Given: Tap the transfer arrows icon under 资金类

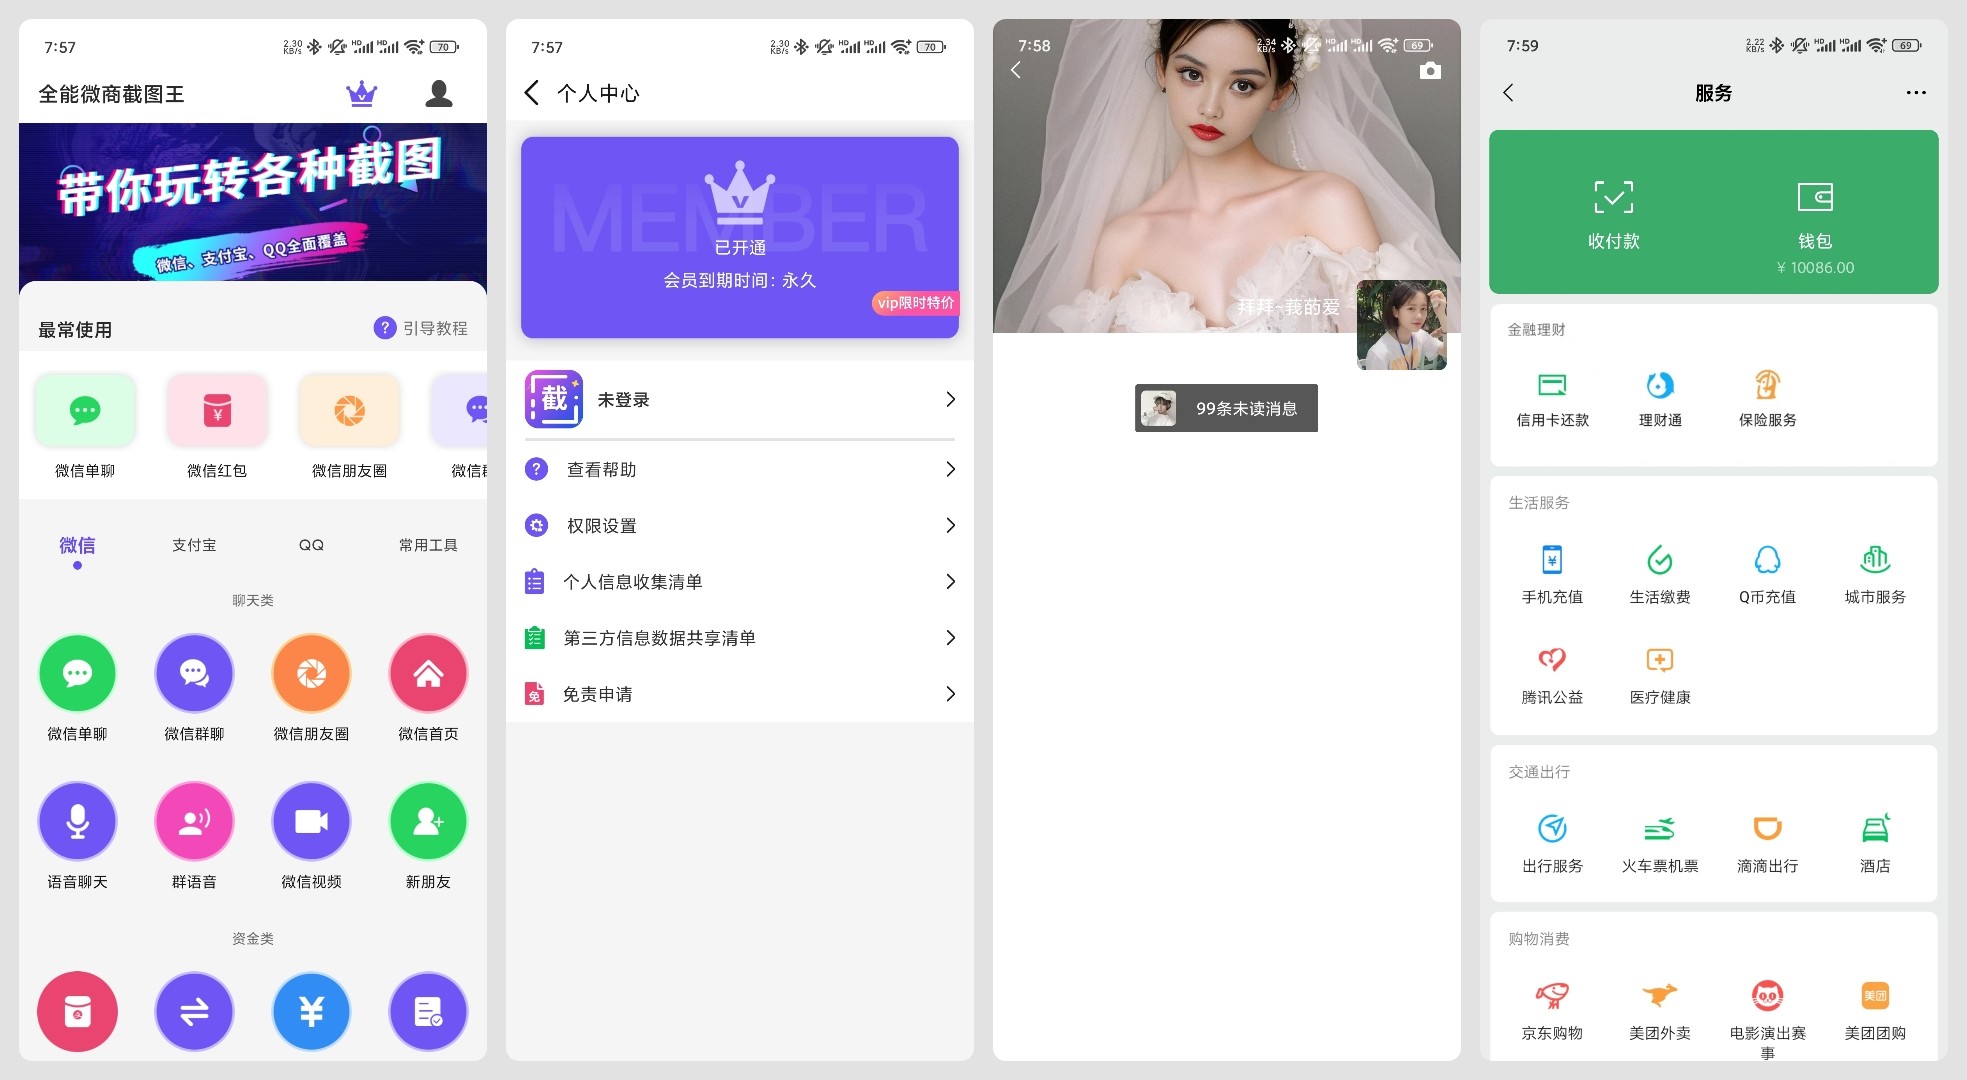Looking at the screenshot, I should 194,1011.
